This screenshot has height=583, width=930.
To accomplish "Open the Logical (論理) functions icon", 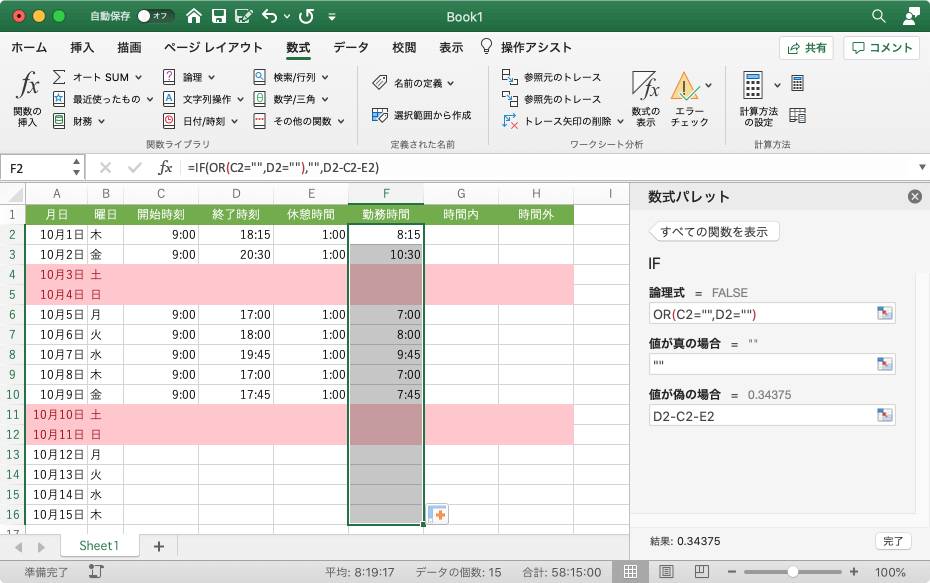I will point(169,77).
